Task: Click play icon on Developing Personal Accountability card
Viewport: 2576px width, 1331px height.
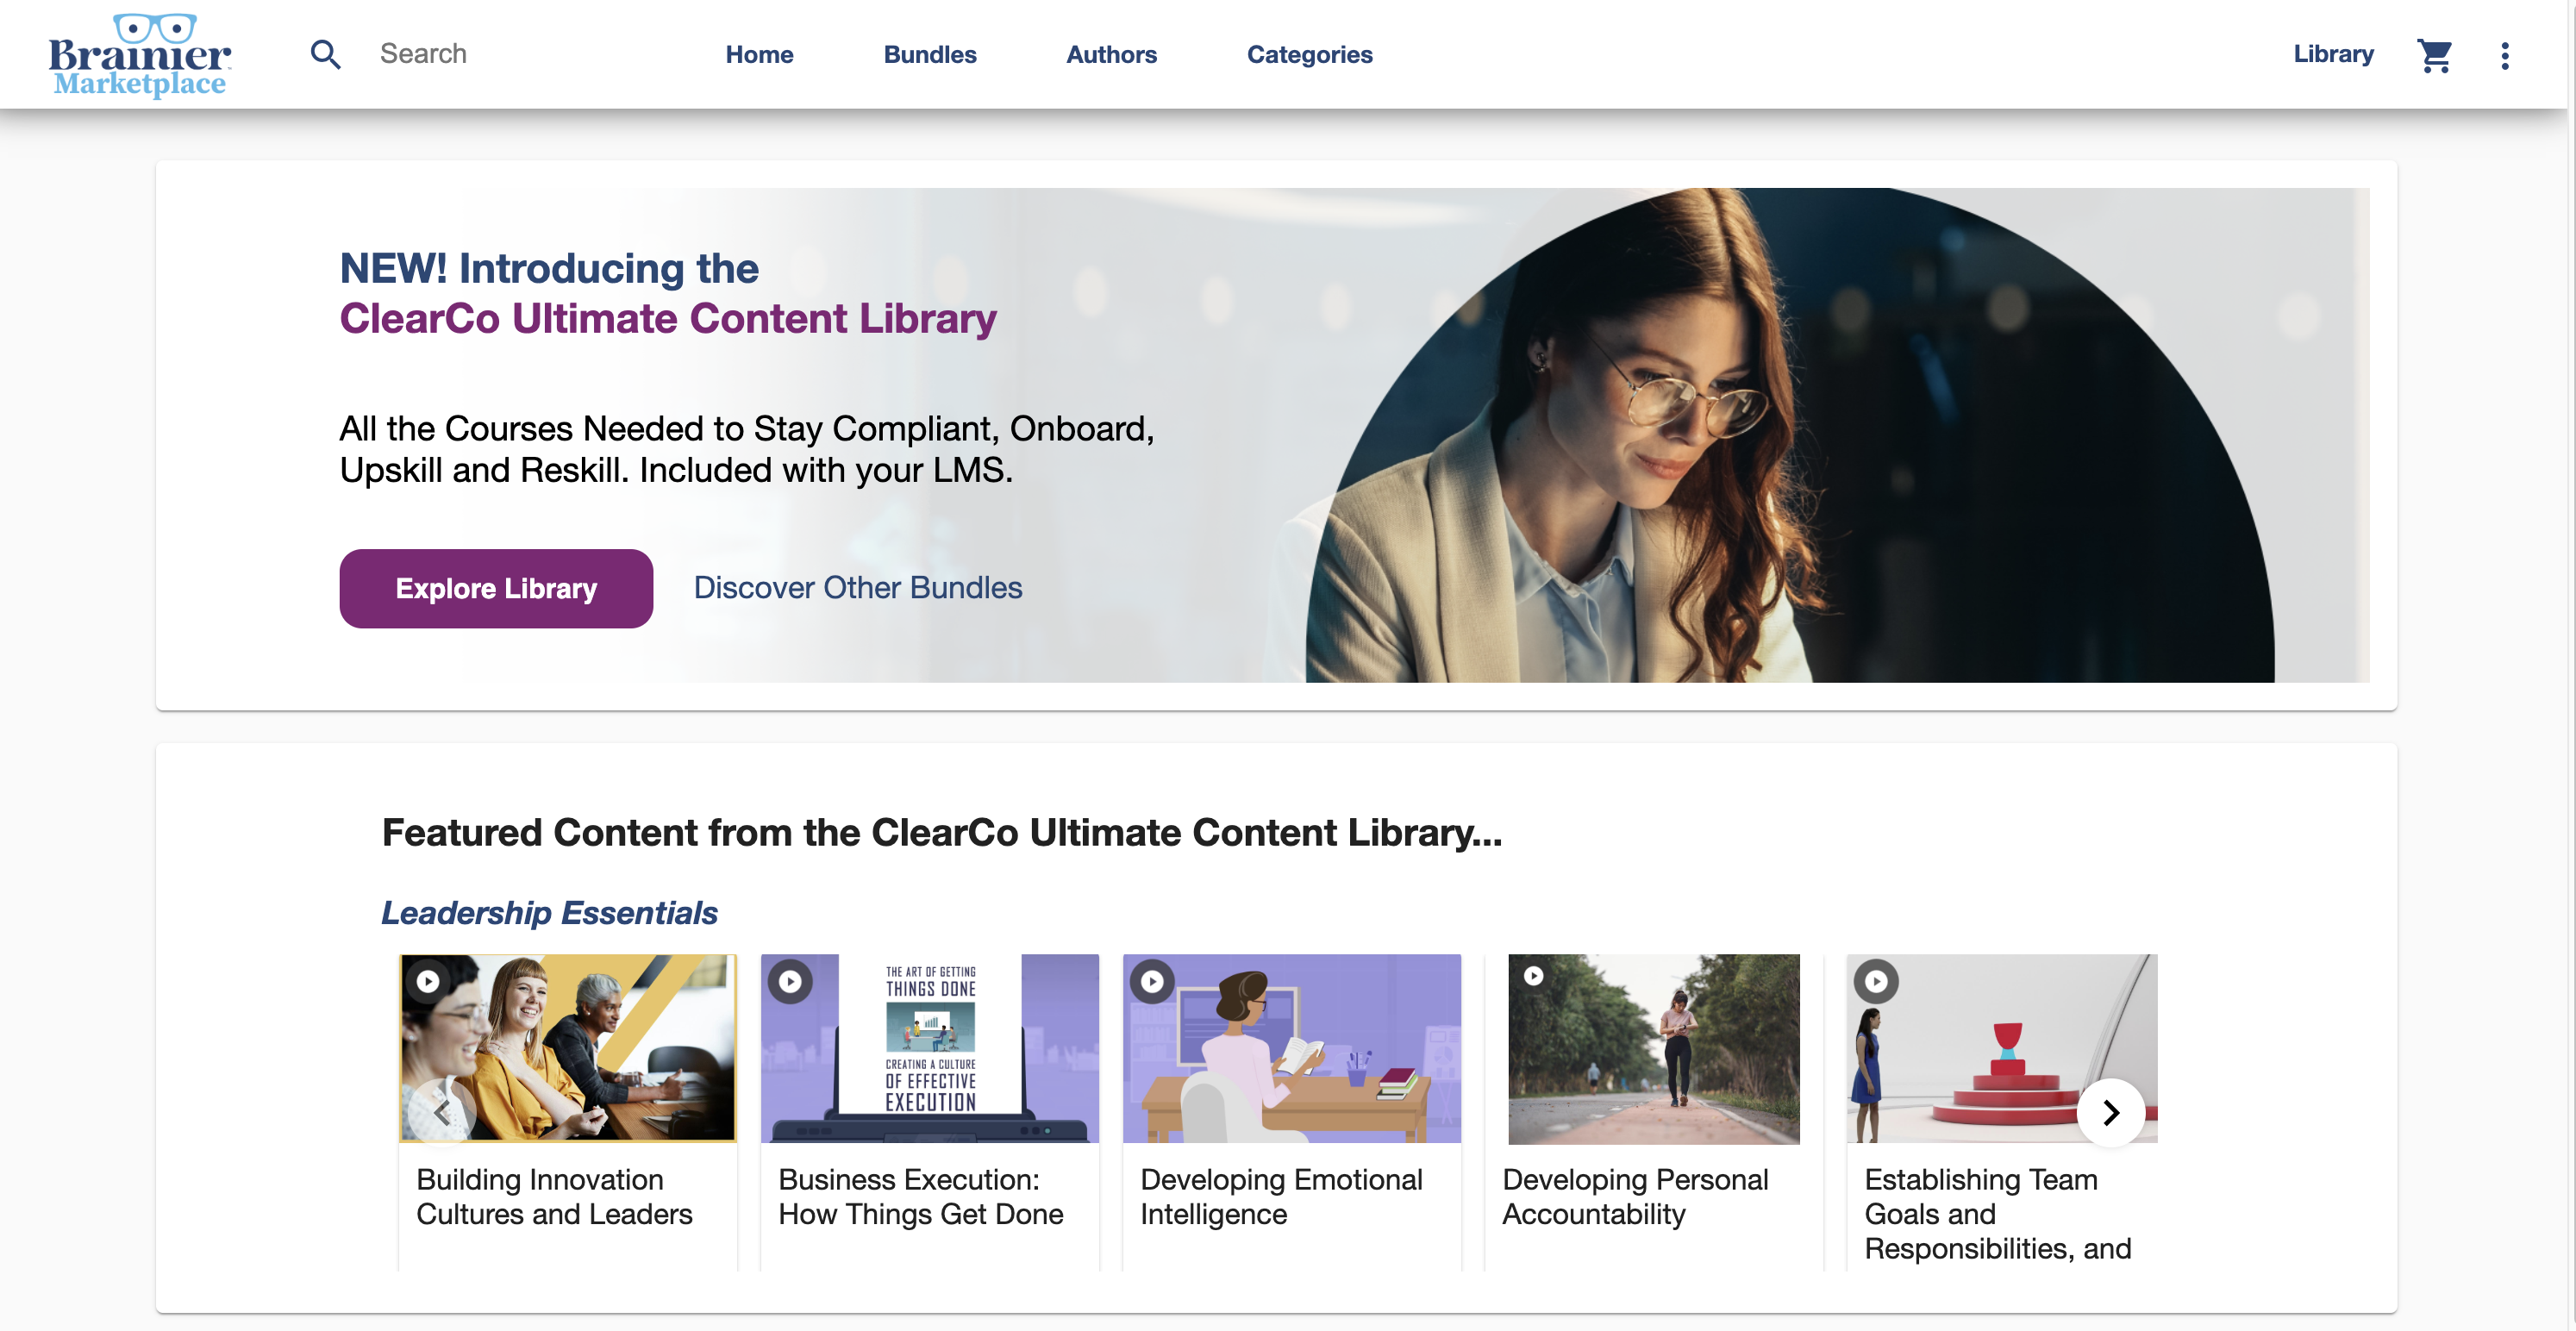Action: coord(1533,975)
